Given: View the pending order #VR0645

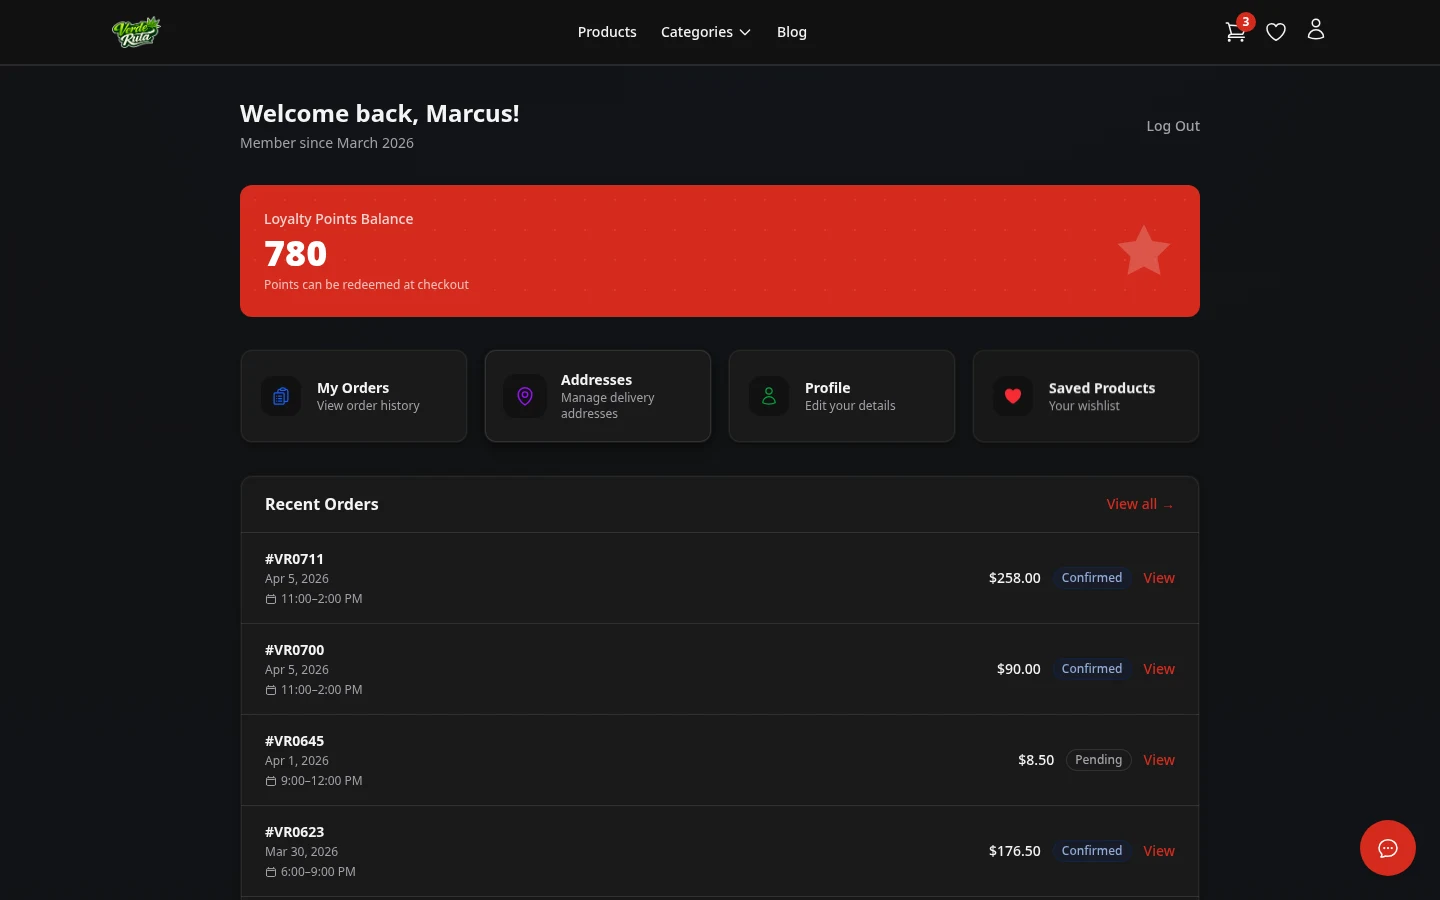Looking at the screenshot, I should point(1158,759).
